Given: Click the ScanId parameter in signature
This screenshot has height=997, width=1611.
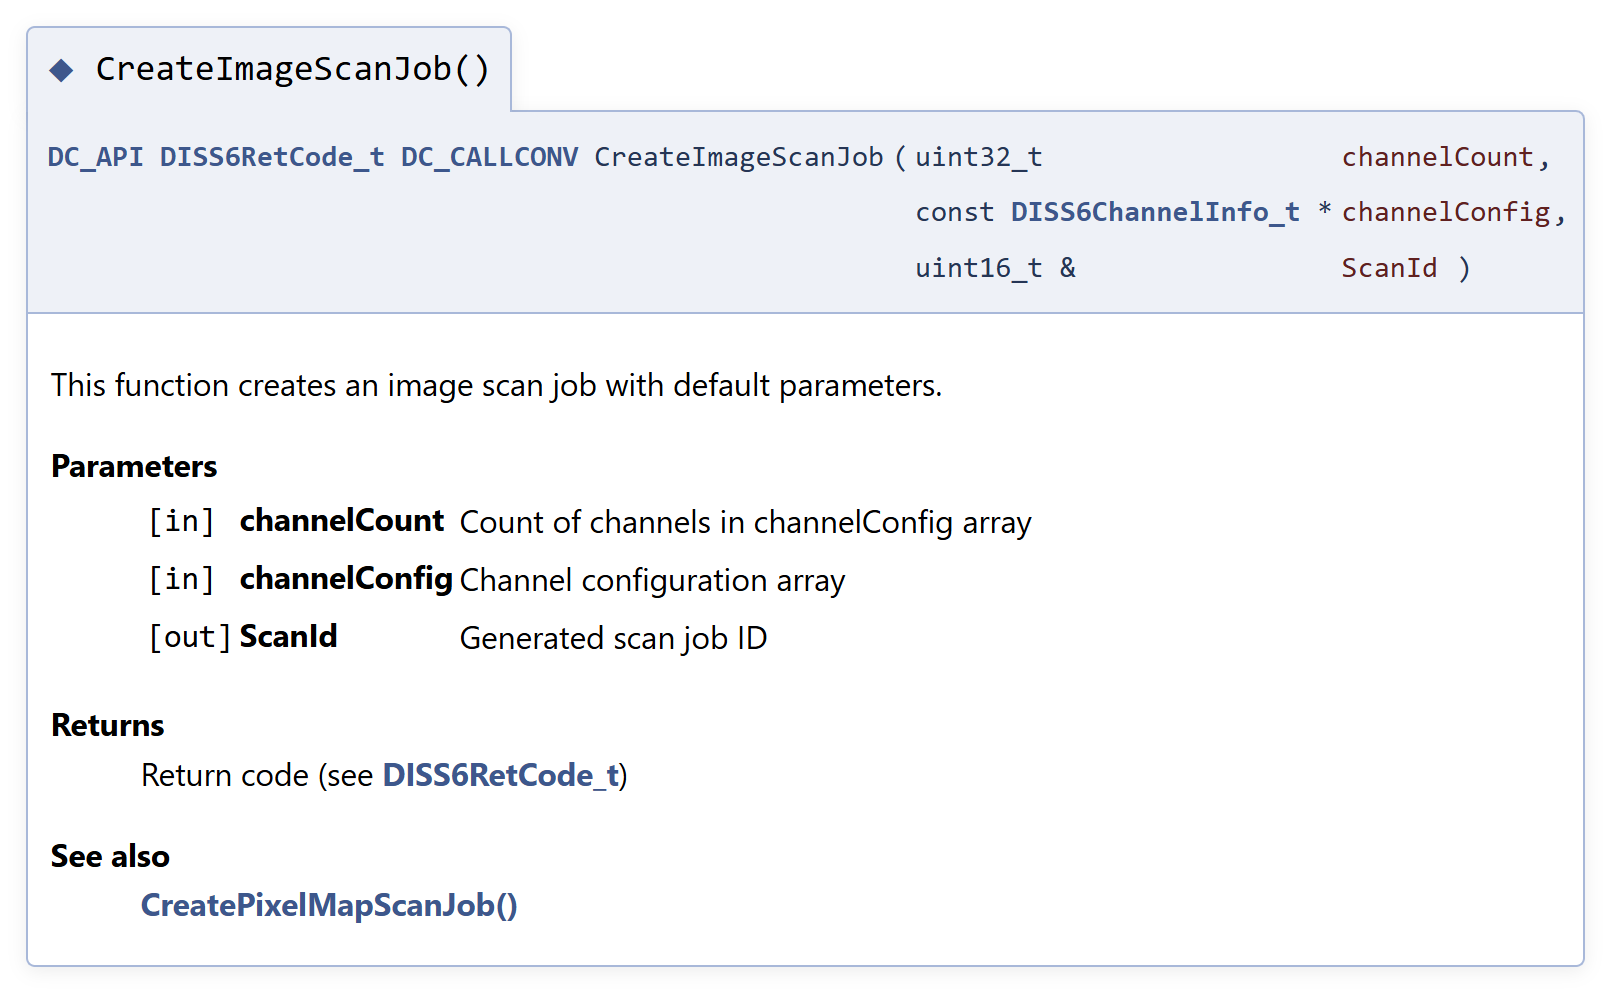Looking at the screenshot, I should [x=1389, y=268].
